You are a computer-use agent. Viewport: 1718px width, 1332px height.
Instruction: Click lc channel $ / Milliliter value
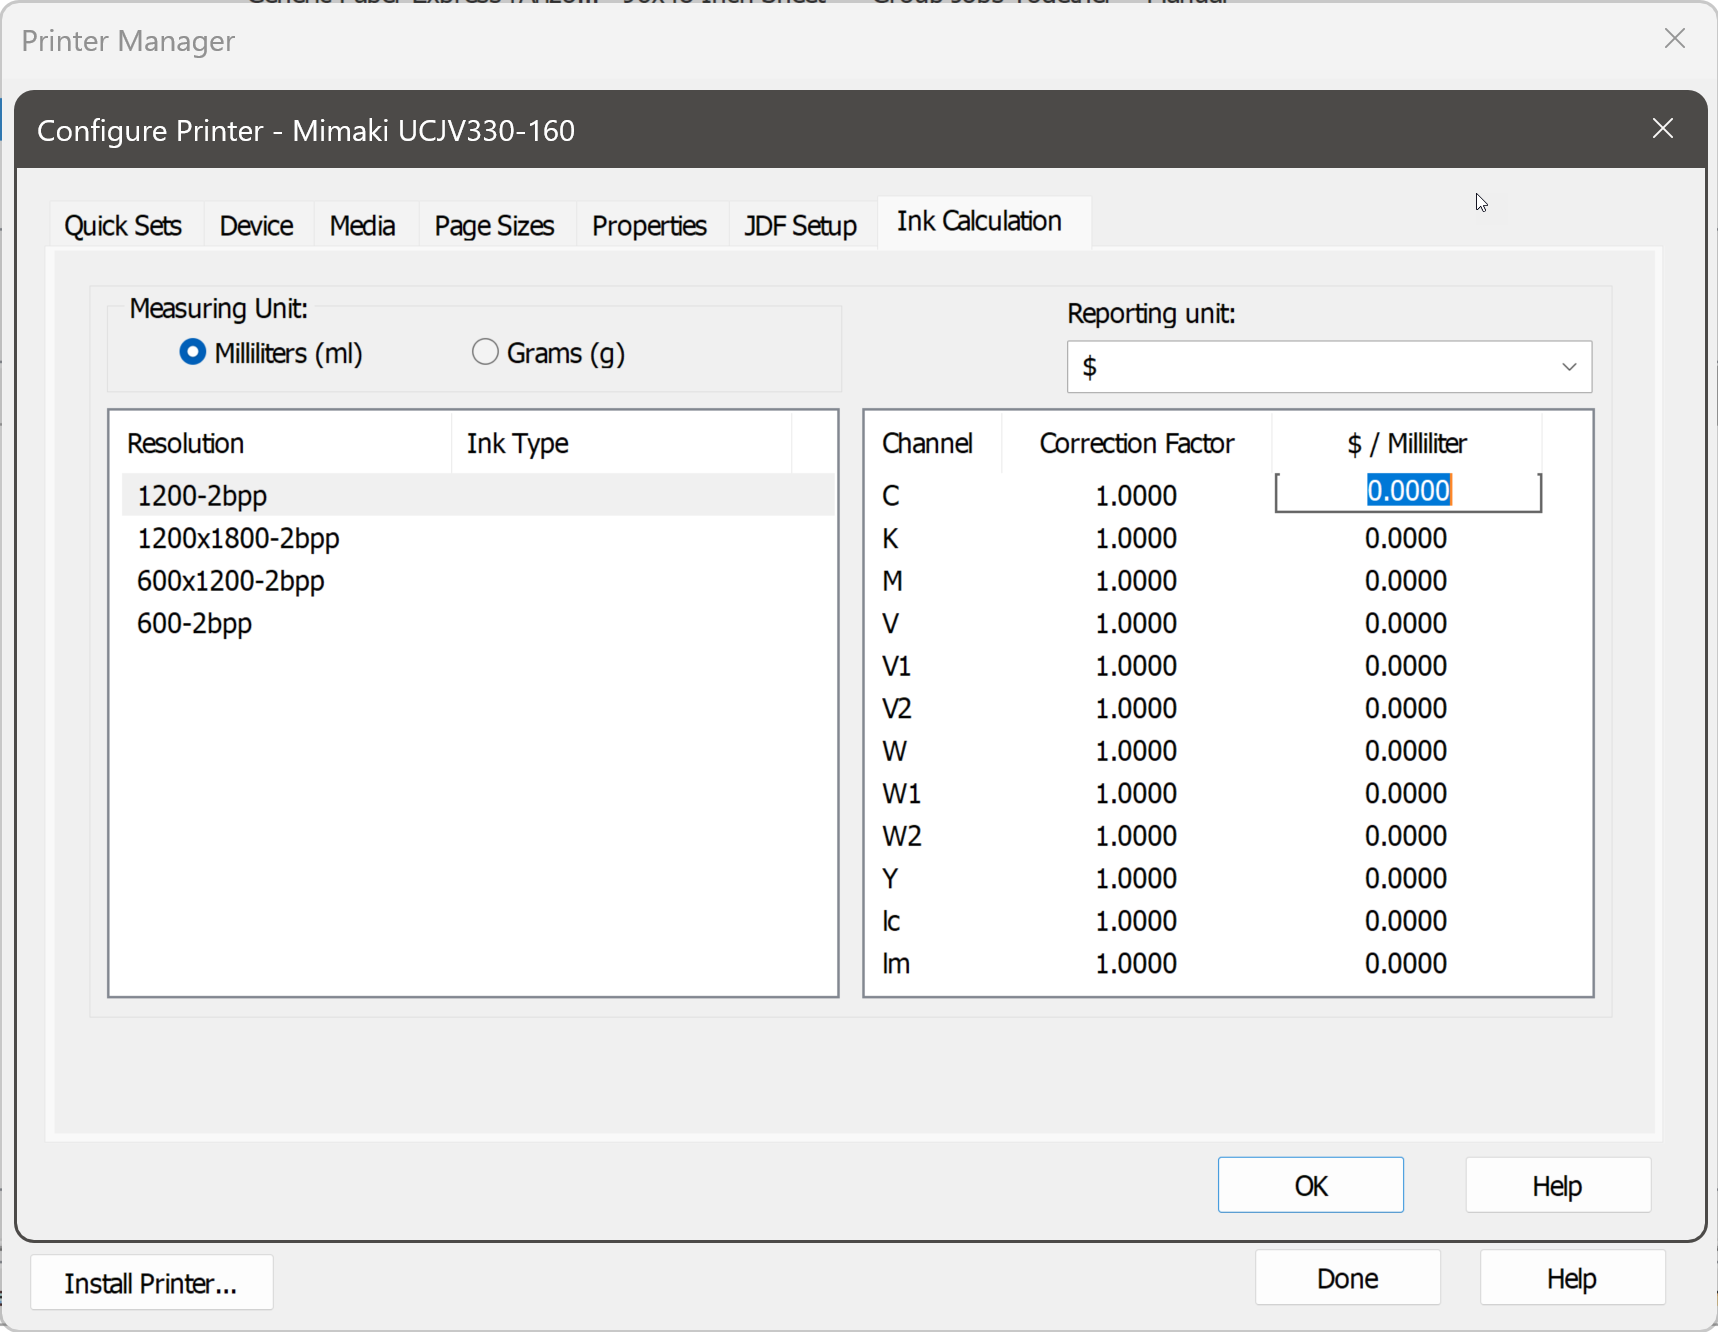1406,921
